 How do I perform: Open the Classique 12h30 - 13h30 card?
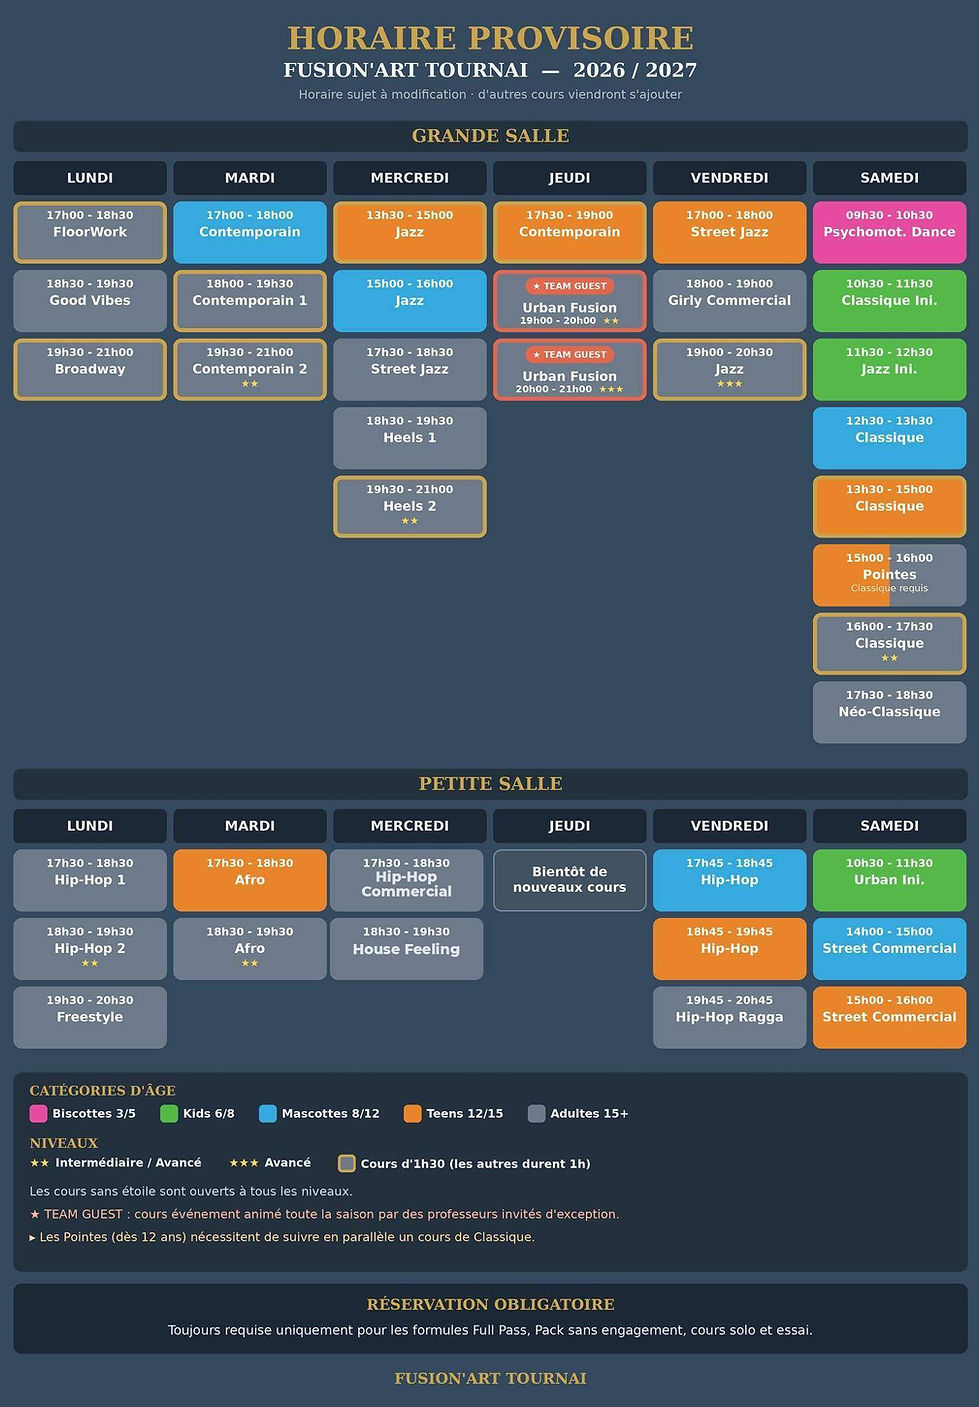pos(890,438)
